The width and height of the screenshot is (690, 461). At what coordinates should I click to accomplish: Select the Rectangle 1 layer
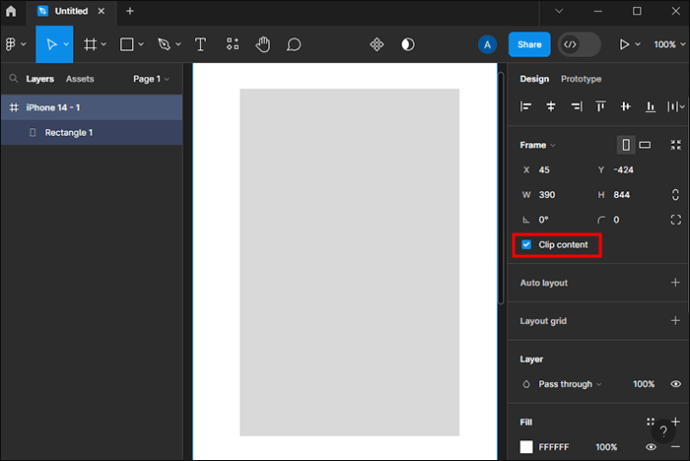tap(68, 132)
